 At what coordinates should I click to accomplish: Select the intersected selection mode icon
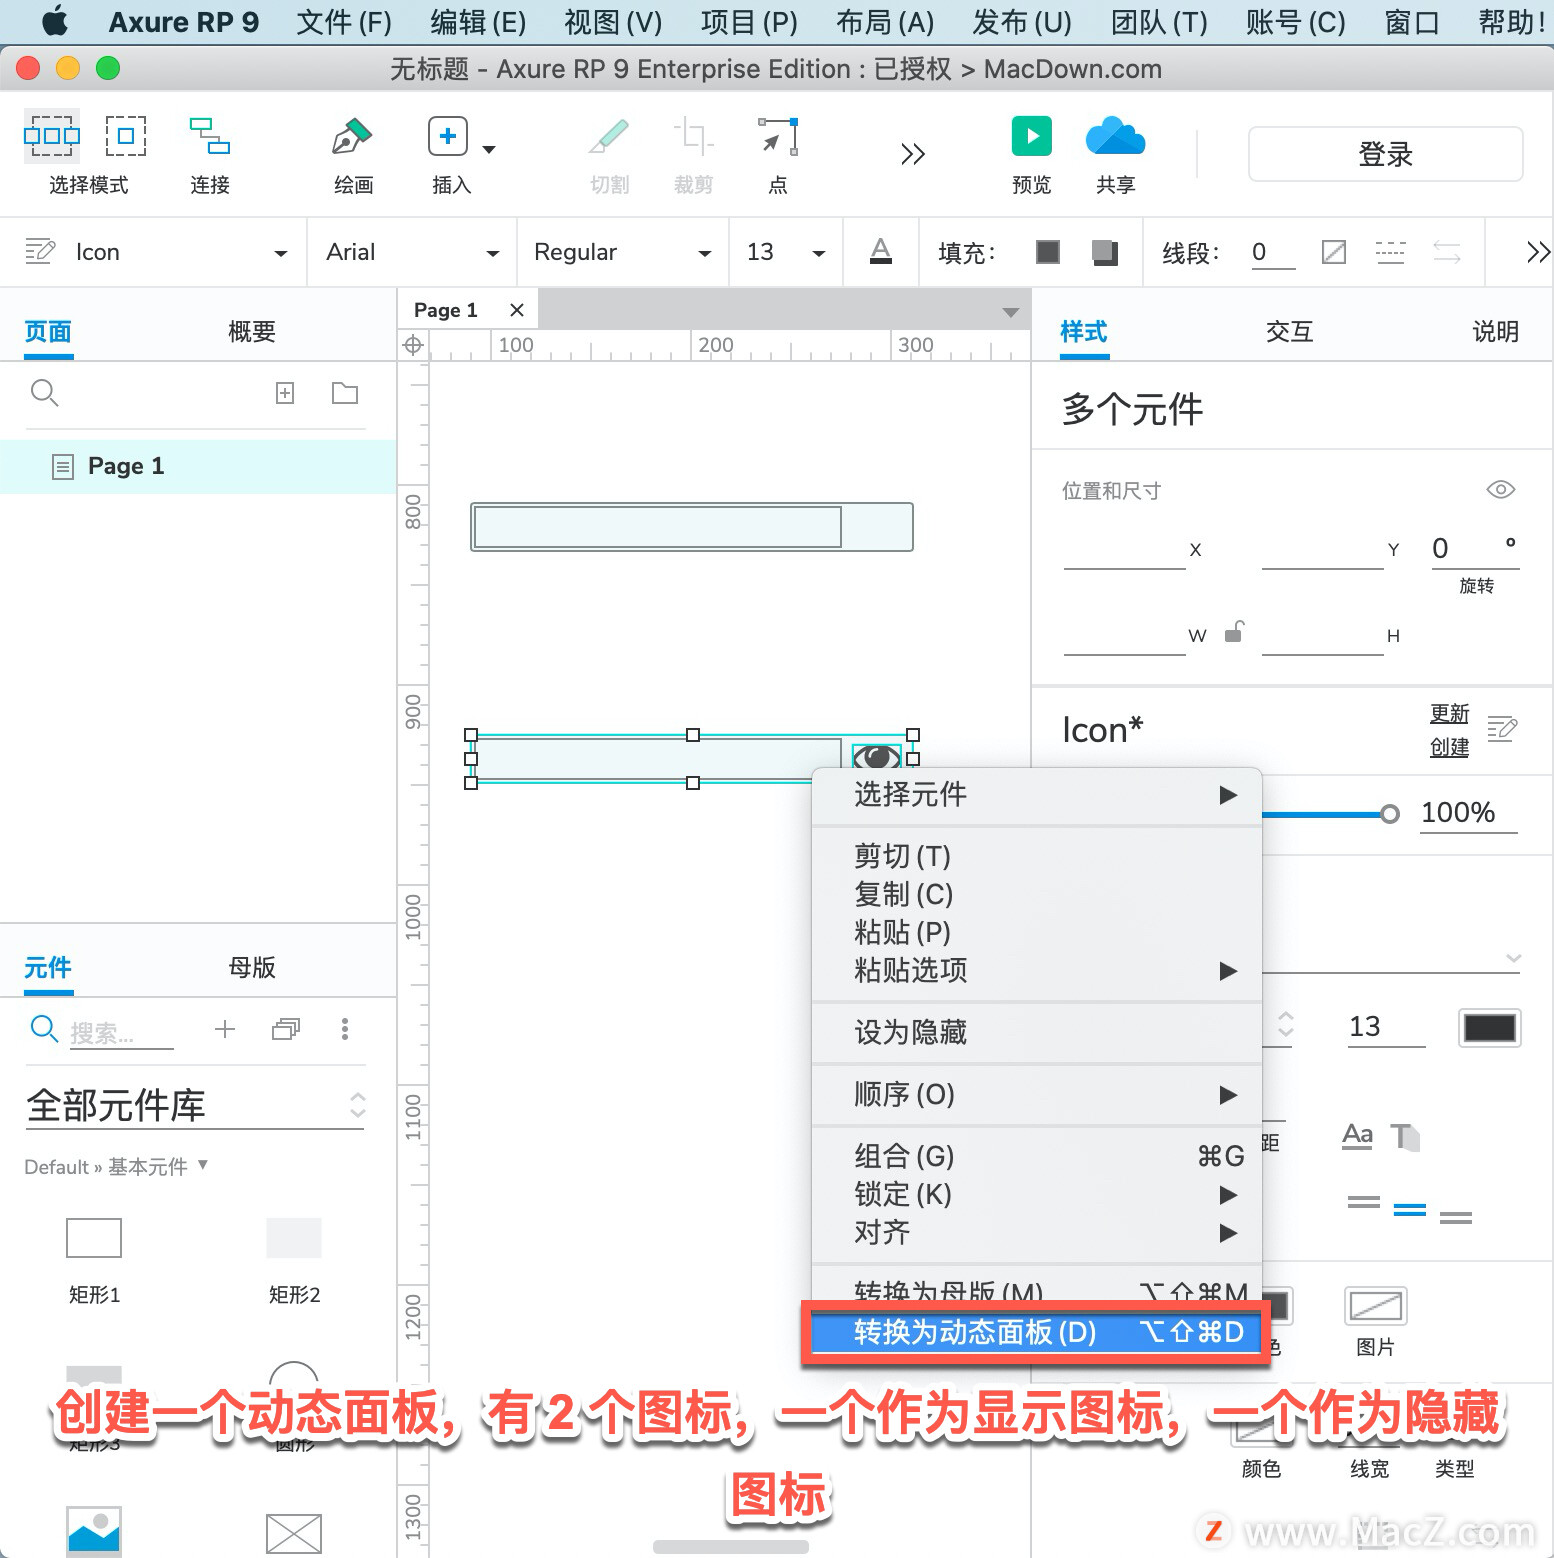point(51,136)
